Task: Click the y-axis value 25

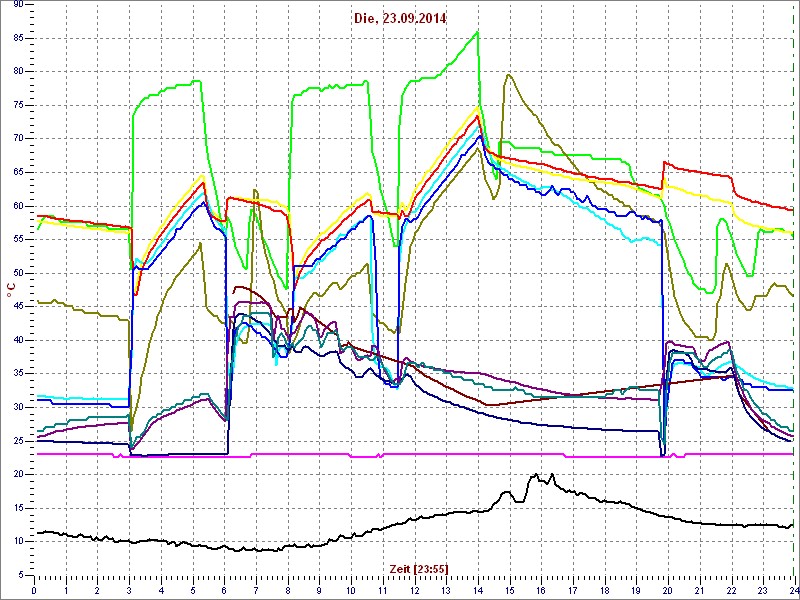Action: (17, 441)
